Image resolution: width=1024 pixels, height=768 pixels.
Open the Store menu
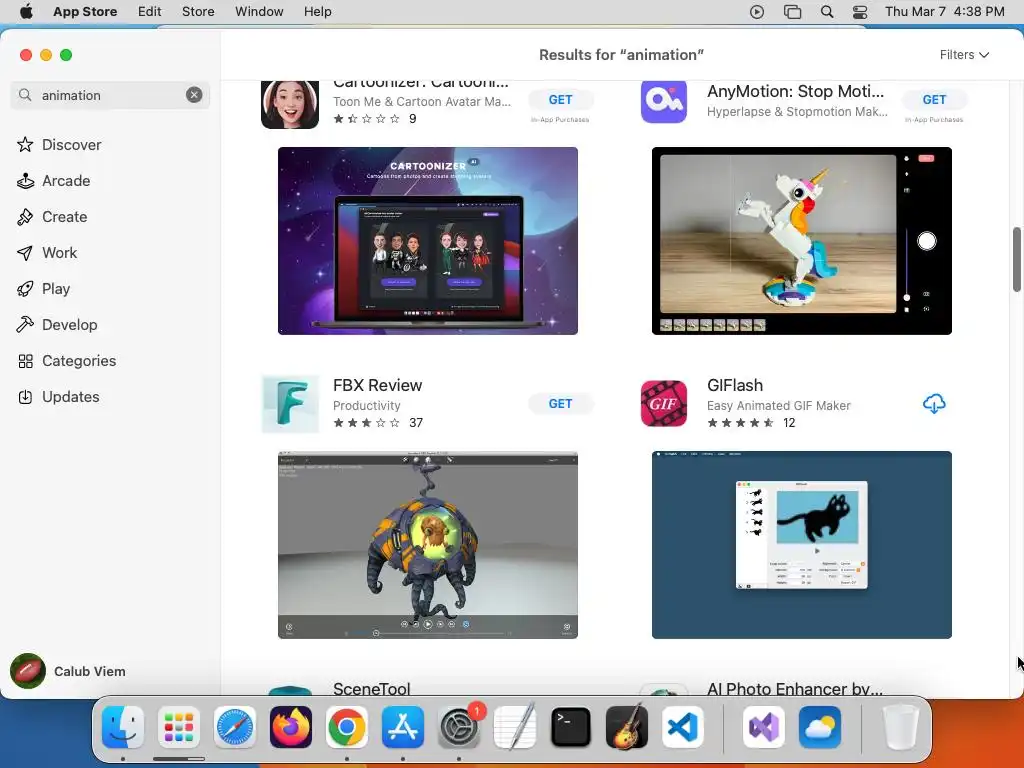pos(198,12)
